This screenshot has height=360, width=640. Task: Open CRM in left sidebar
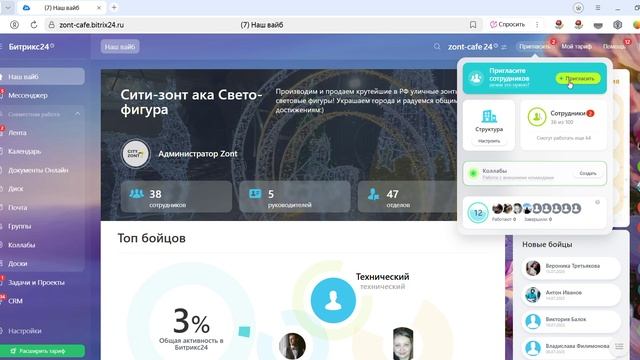click(x=15, y=301)
